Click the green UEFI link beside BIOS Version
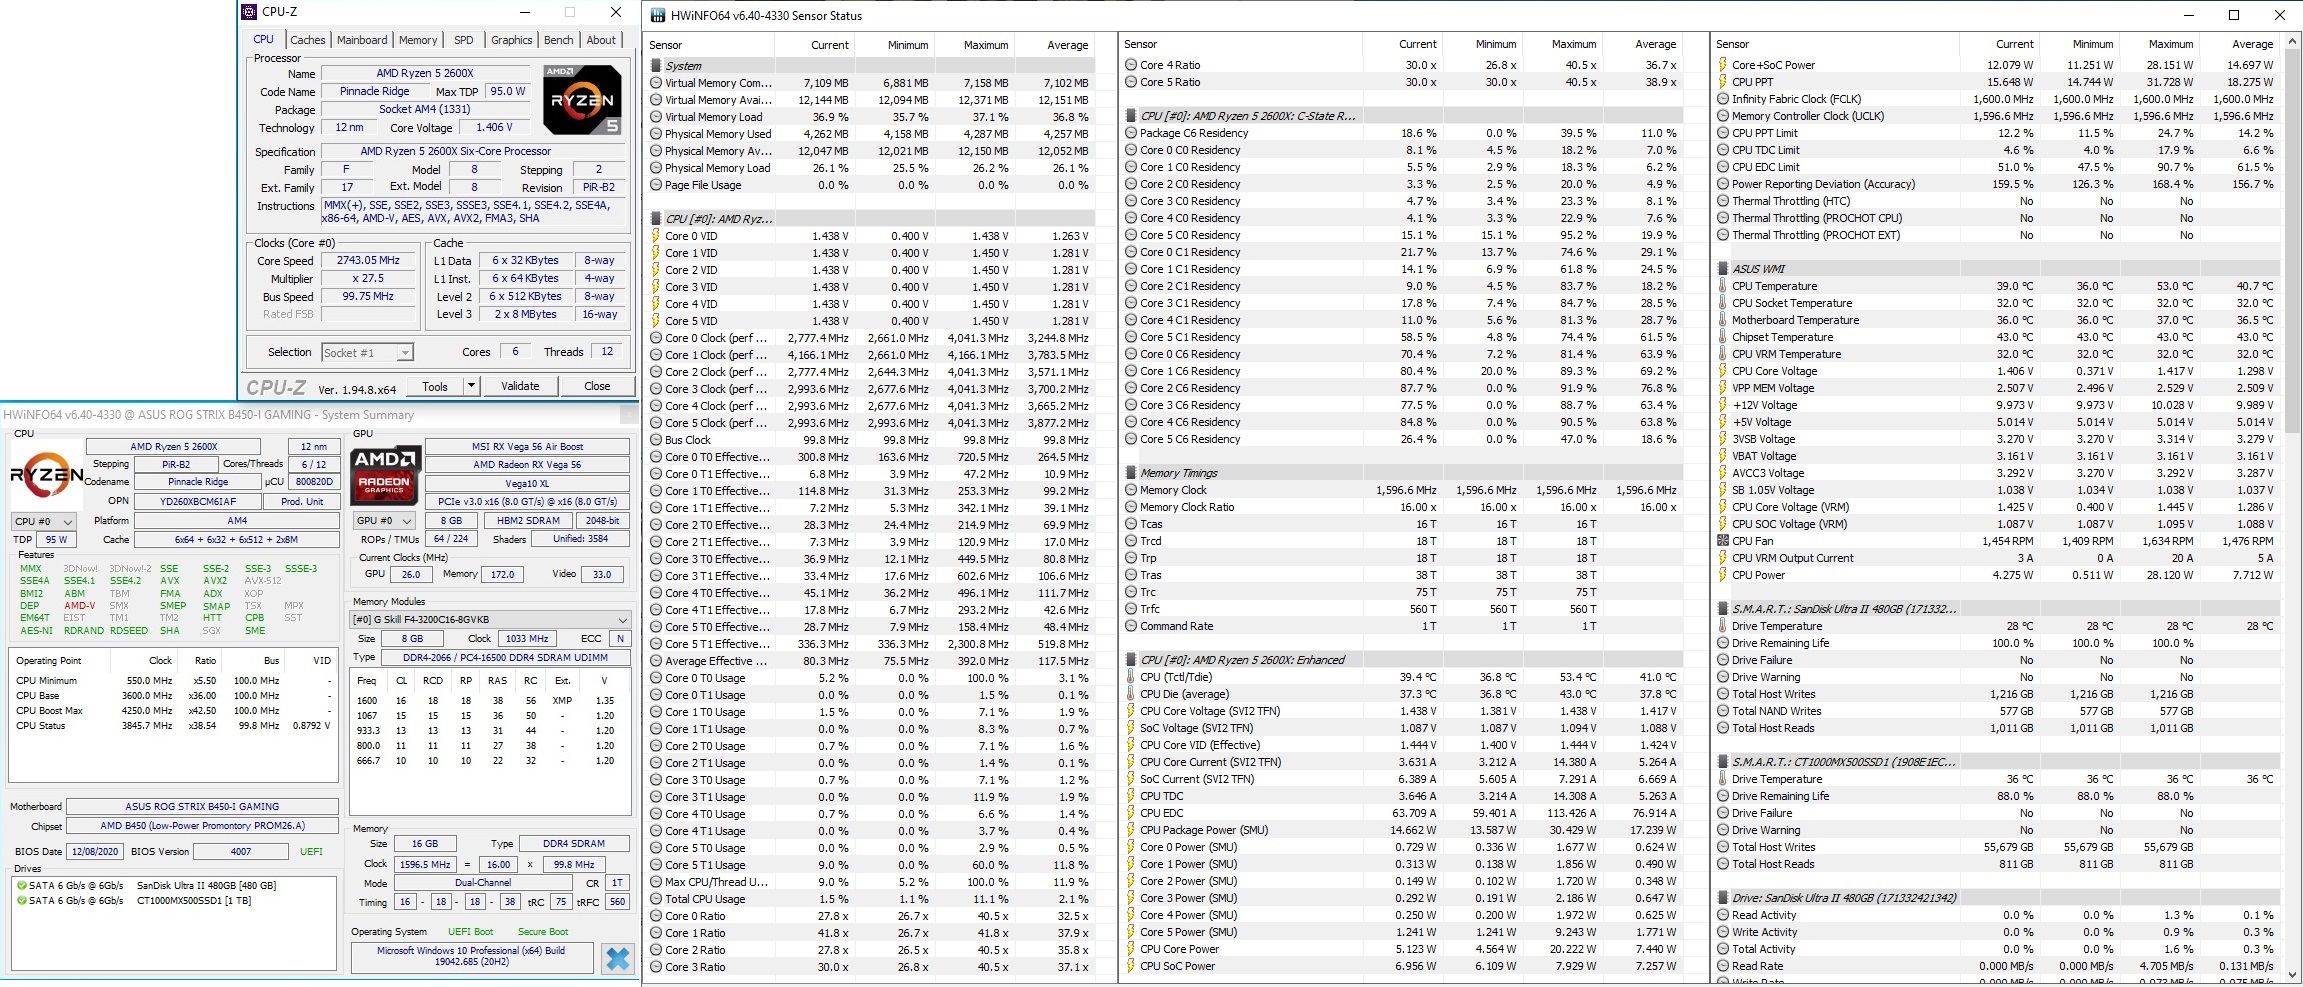Image resolution: width=2303 pixels, height=987 pixels. coord(311,852)
